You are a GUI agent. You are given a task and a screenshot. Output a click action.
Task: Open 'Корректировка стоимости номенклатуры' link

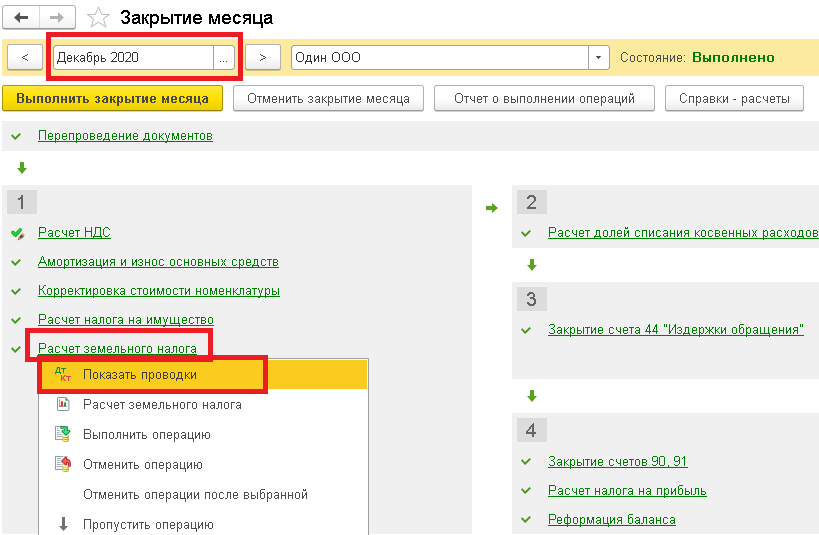point(159,290)
